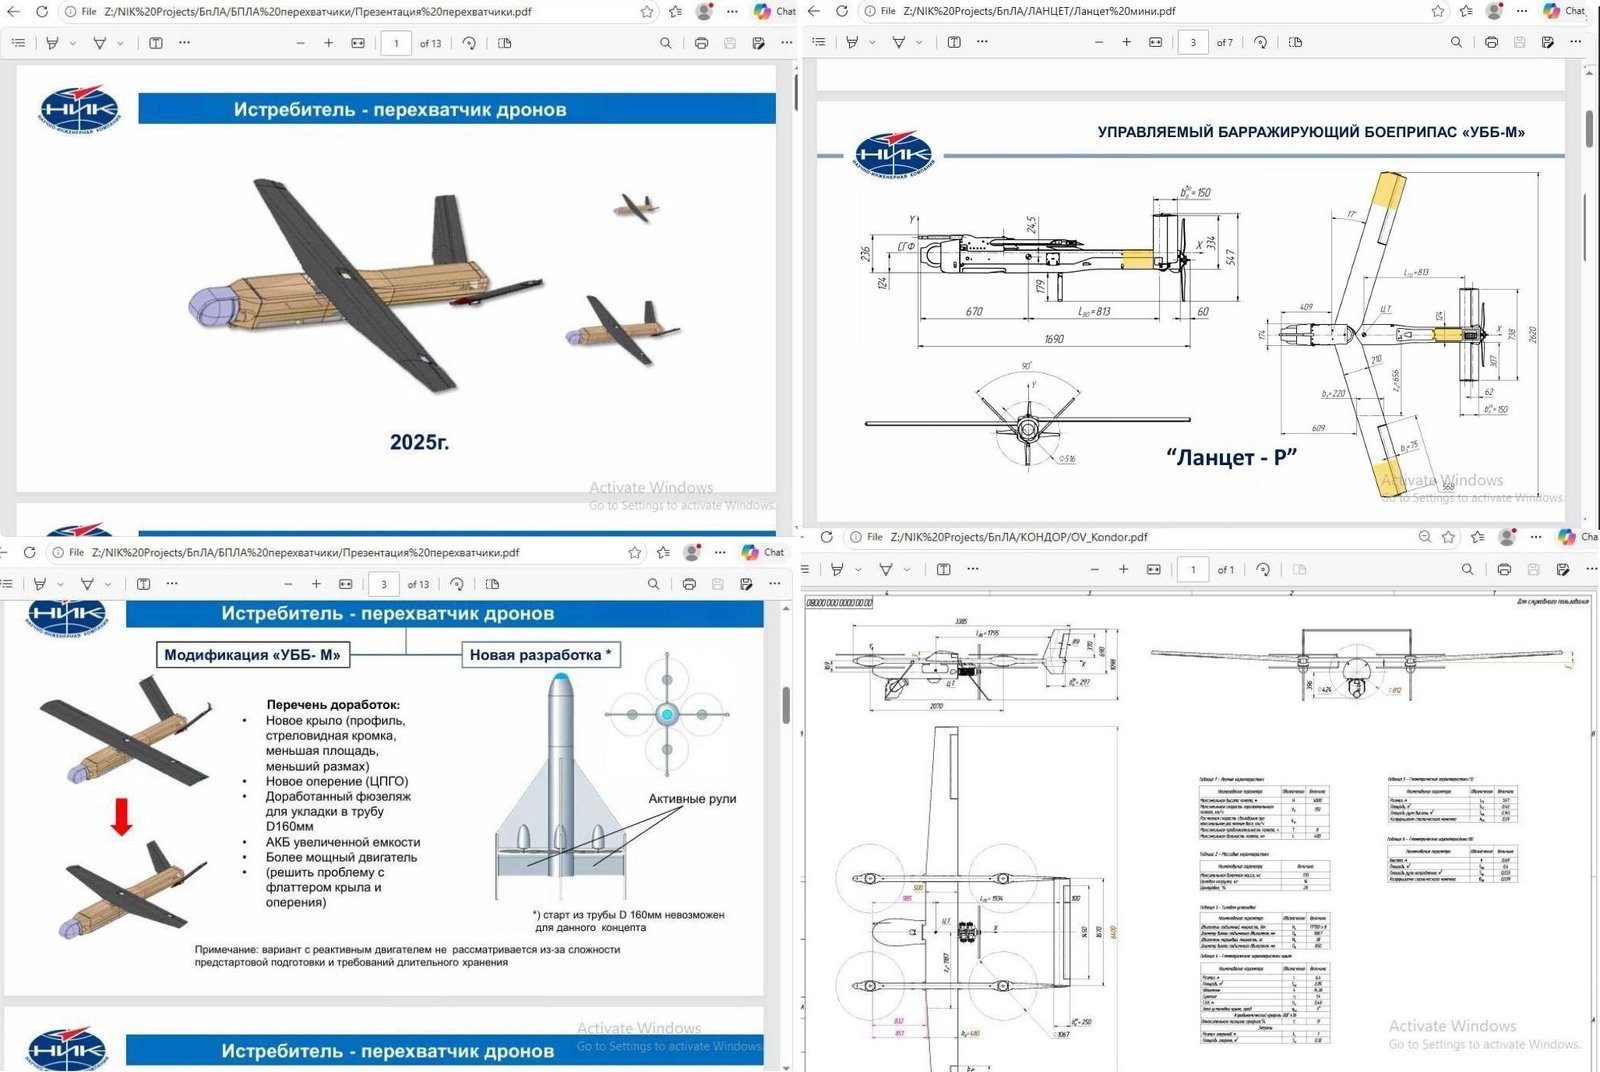
Task: Refresh the top-left перехватчики page
Action: (x=41, y=11)
